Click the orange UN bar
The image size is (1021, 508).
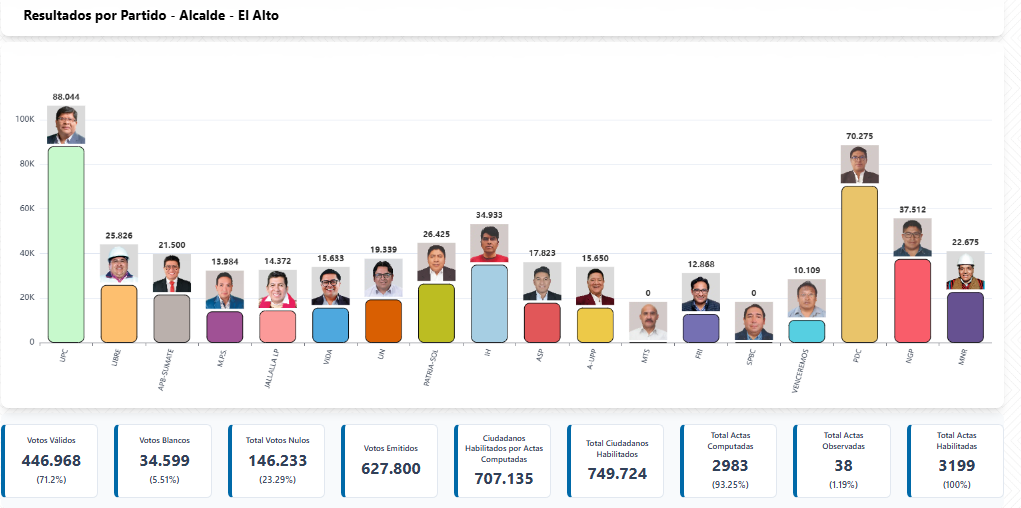383,321
